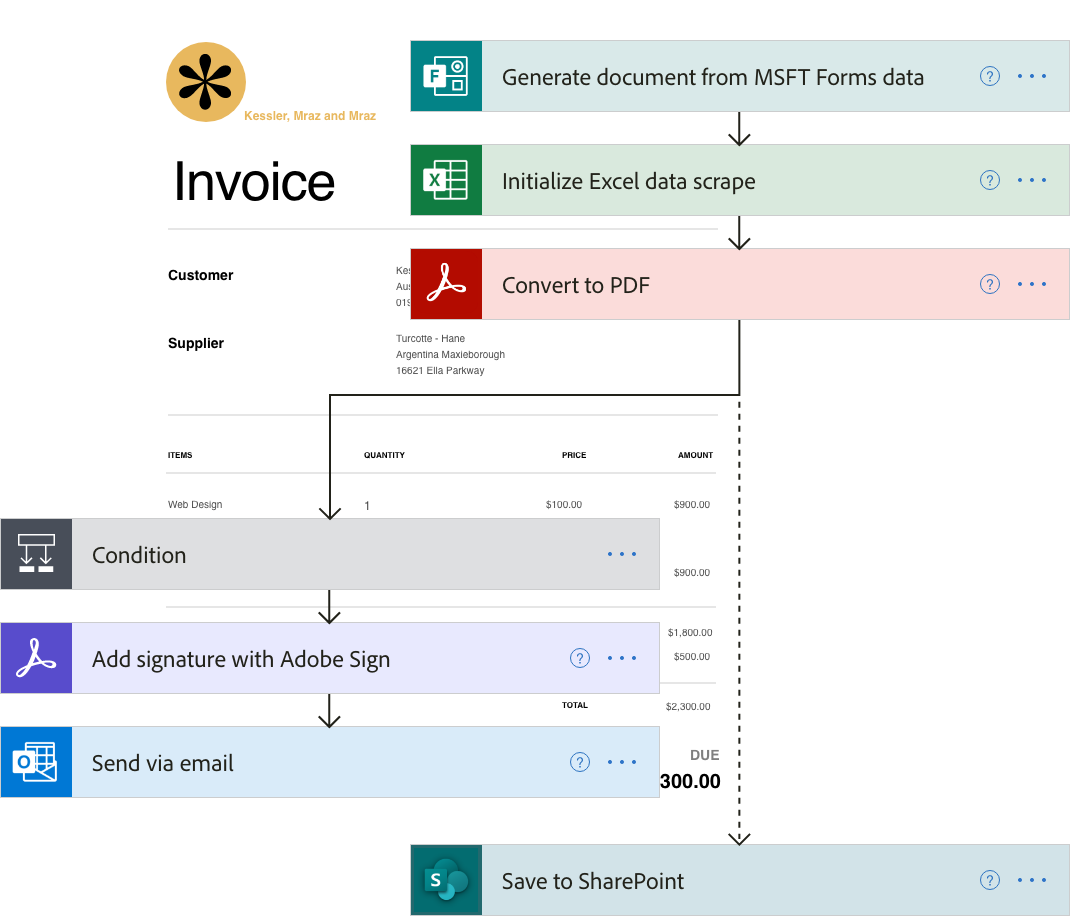This screenshot has width=1070, height=916.
Task: Open more options for Generate document step
Action: 1032,76
